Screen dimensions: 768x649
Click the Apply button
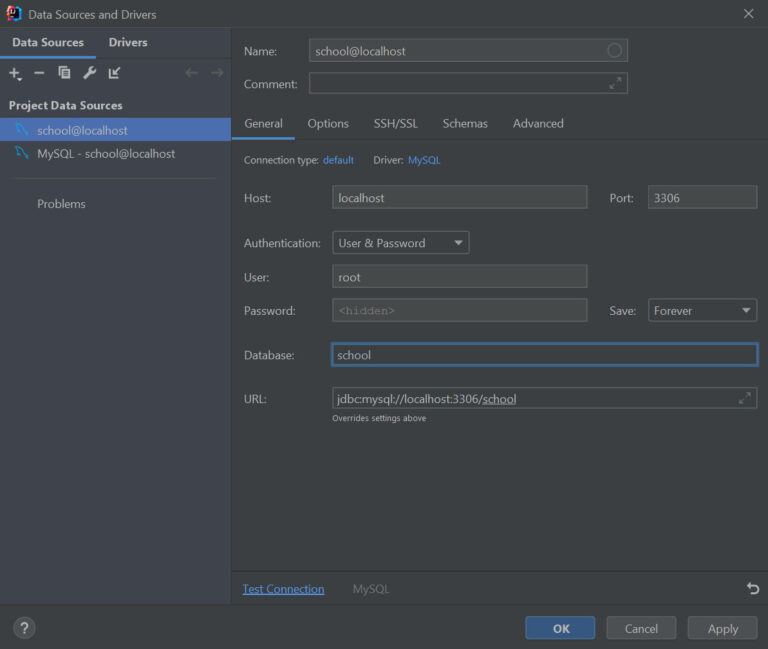(722, 628)
